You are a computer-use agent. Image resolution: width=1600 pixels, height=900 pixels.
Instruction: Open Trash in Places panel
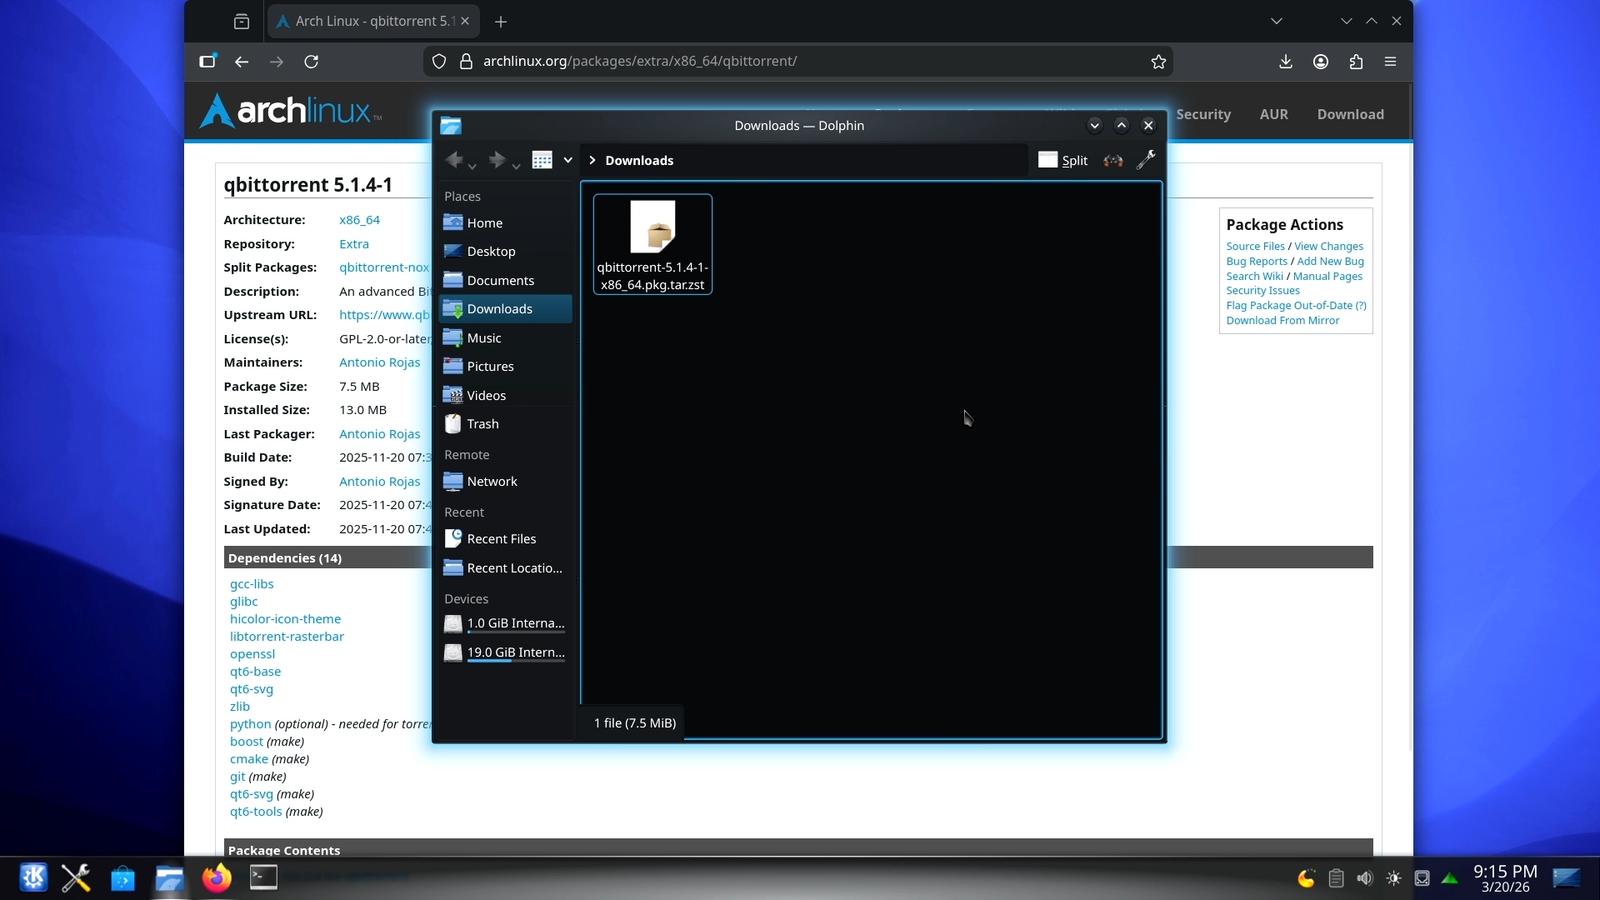click(x=506, y=424)
